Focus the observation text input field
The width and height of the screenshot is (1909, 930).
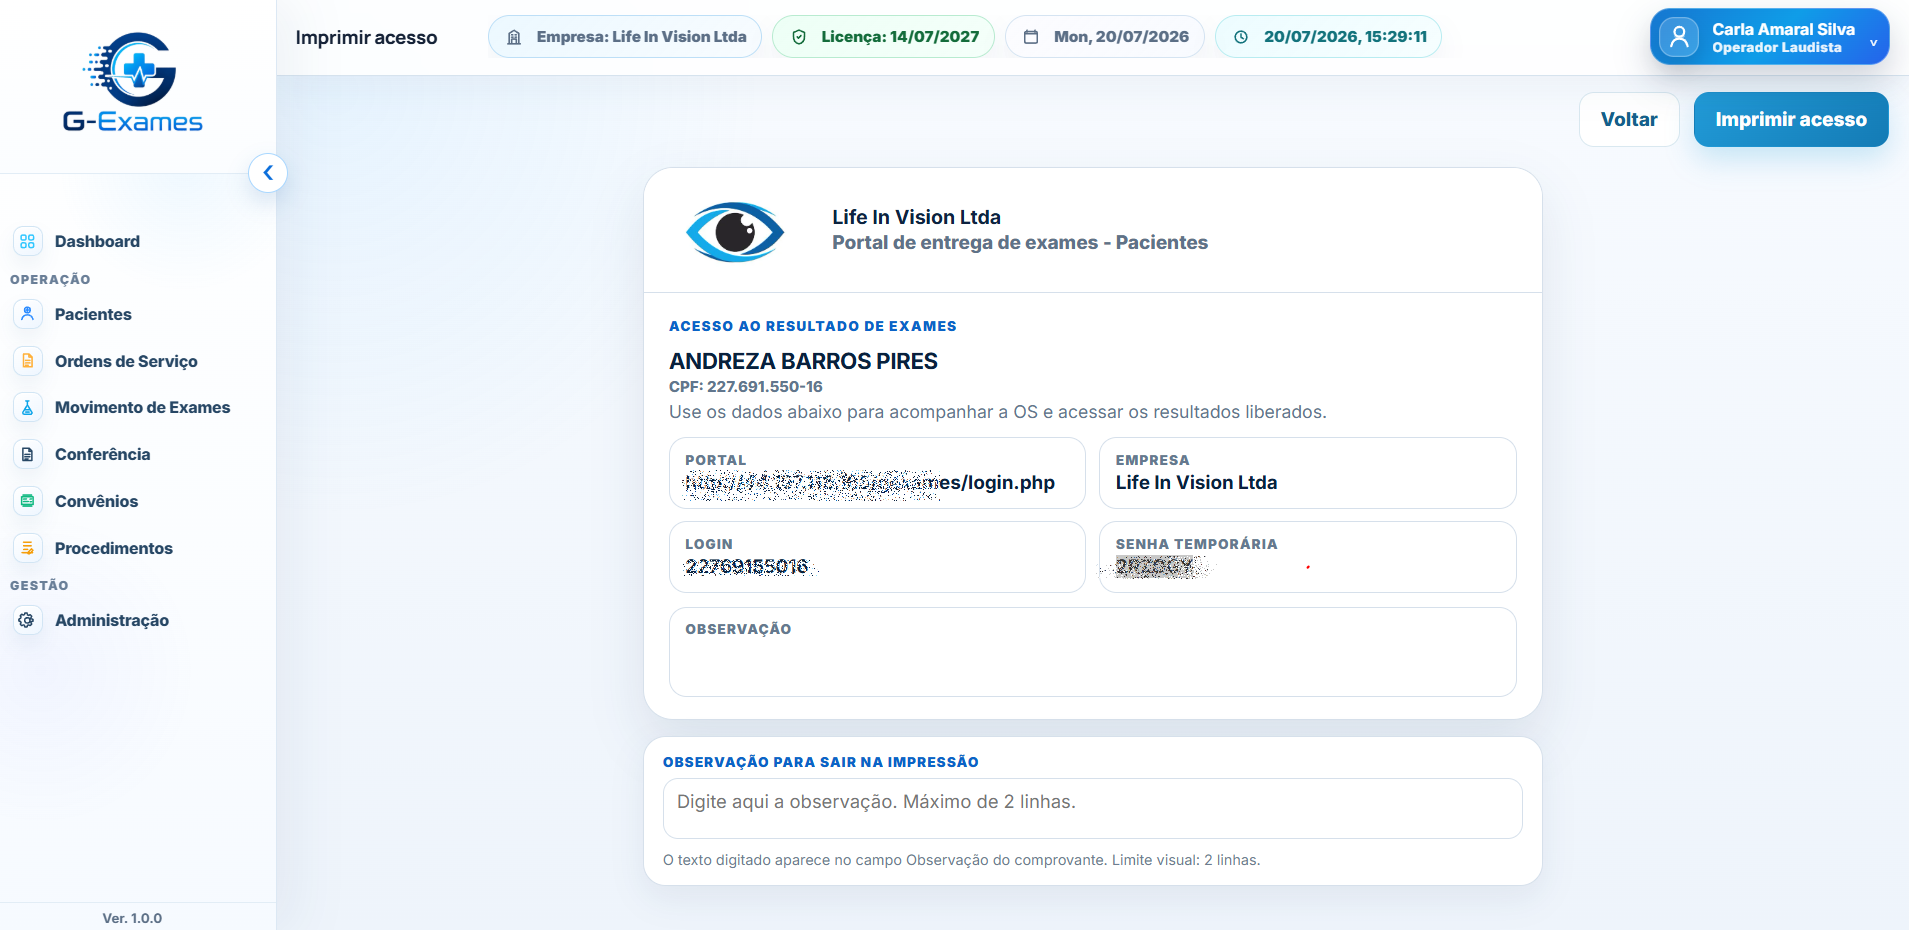click(x=1092, y=808)
